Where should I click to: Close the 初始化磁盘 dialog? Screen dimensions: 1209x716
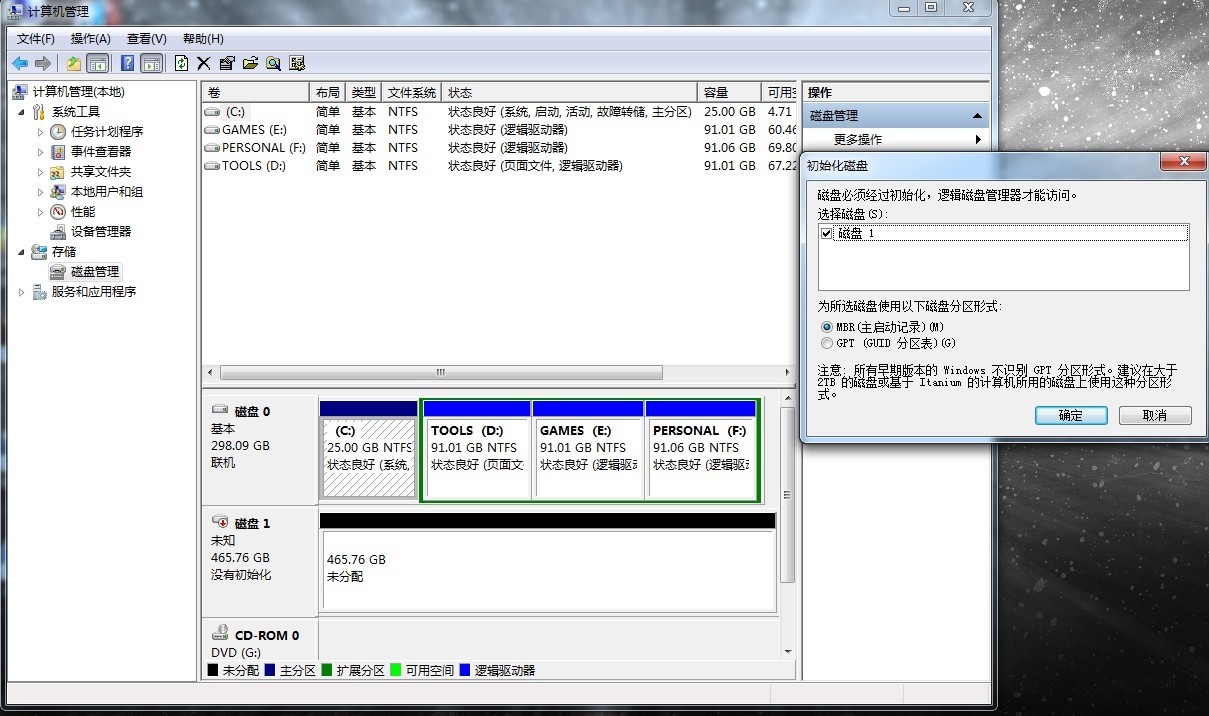click(1184, 162)
